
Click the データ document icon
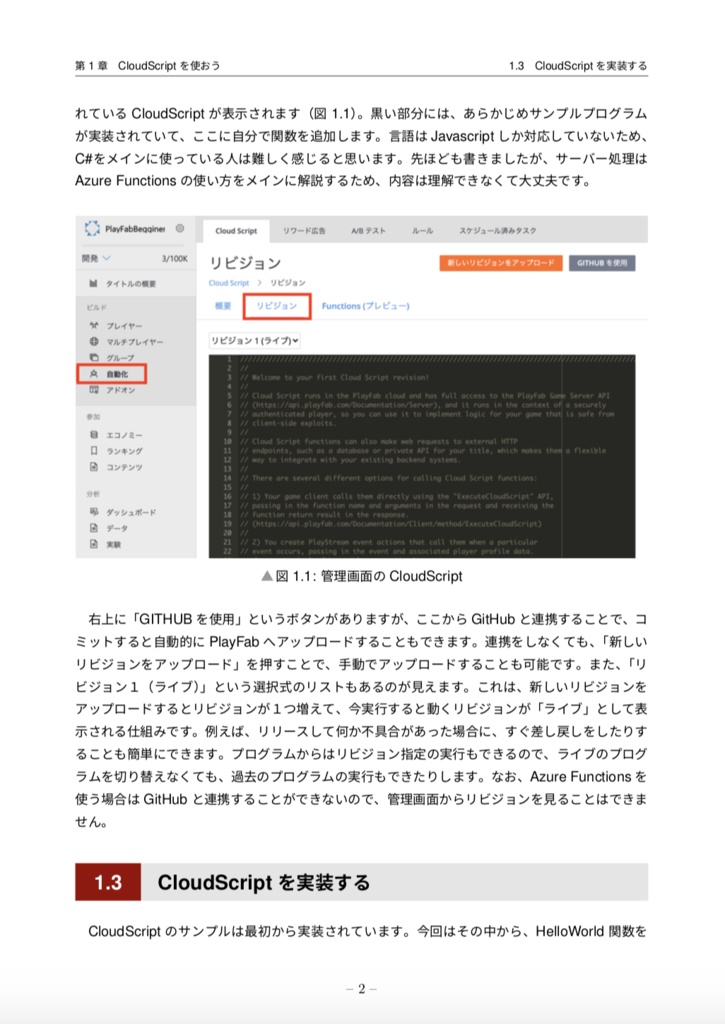(93, 528)
